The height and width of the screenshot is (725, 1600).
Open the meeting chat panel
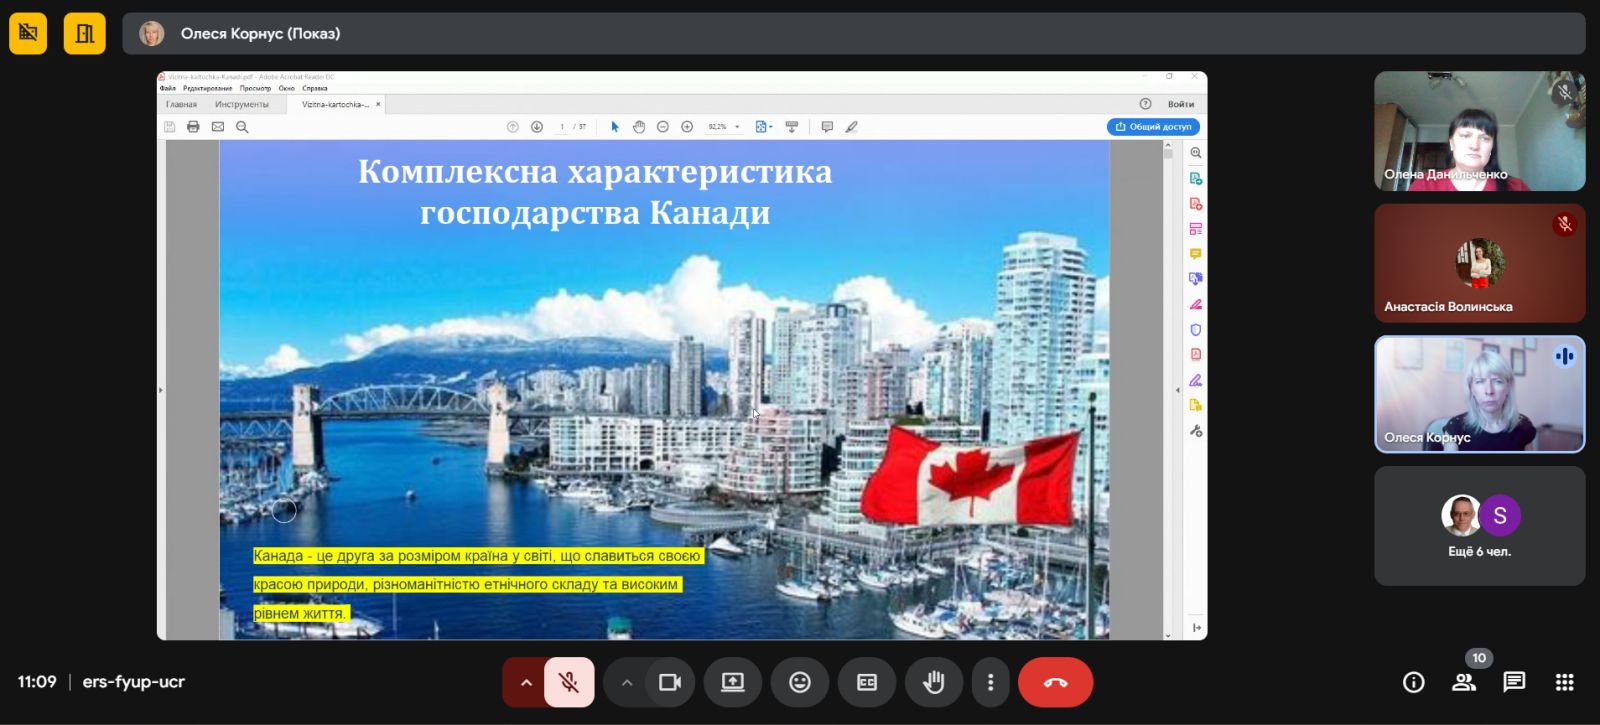tap(1514, 682)
